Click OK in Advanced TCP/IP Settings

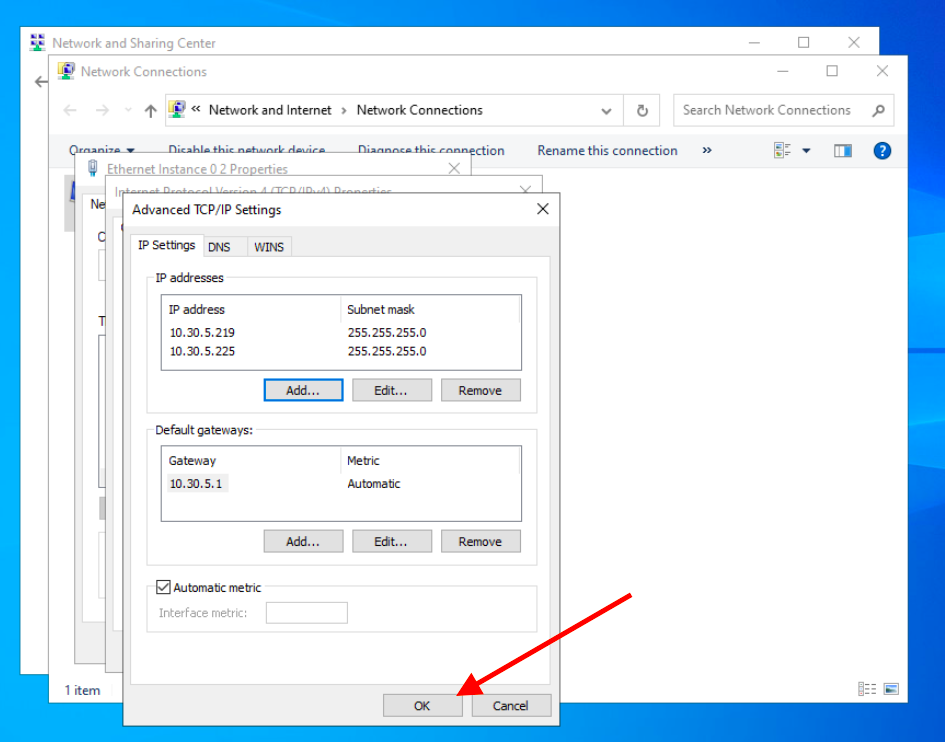click(422, 705)
